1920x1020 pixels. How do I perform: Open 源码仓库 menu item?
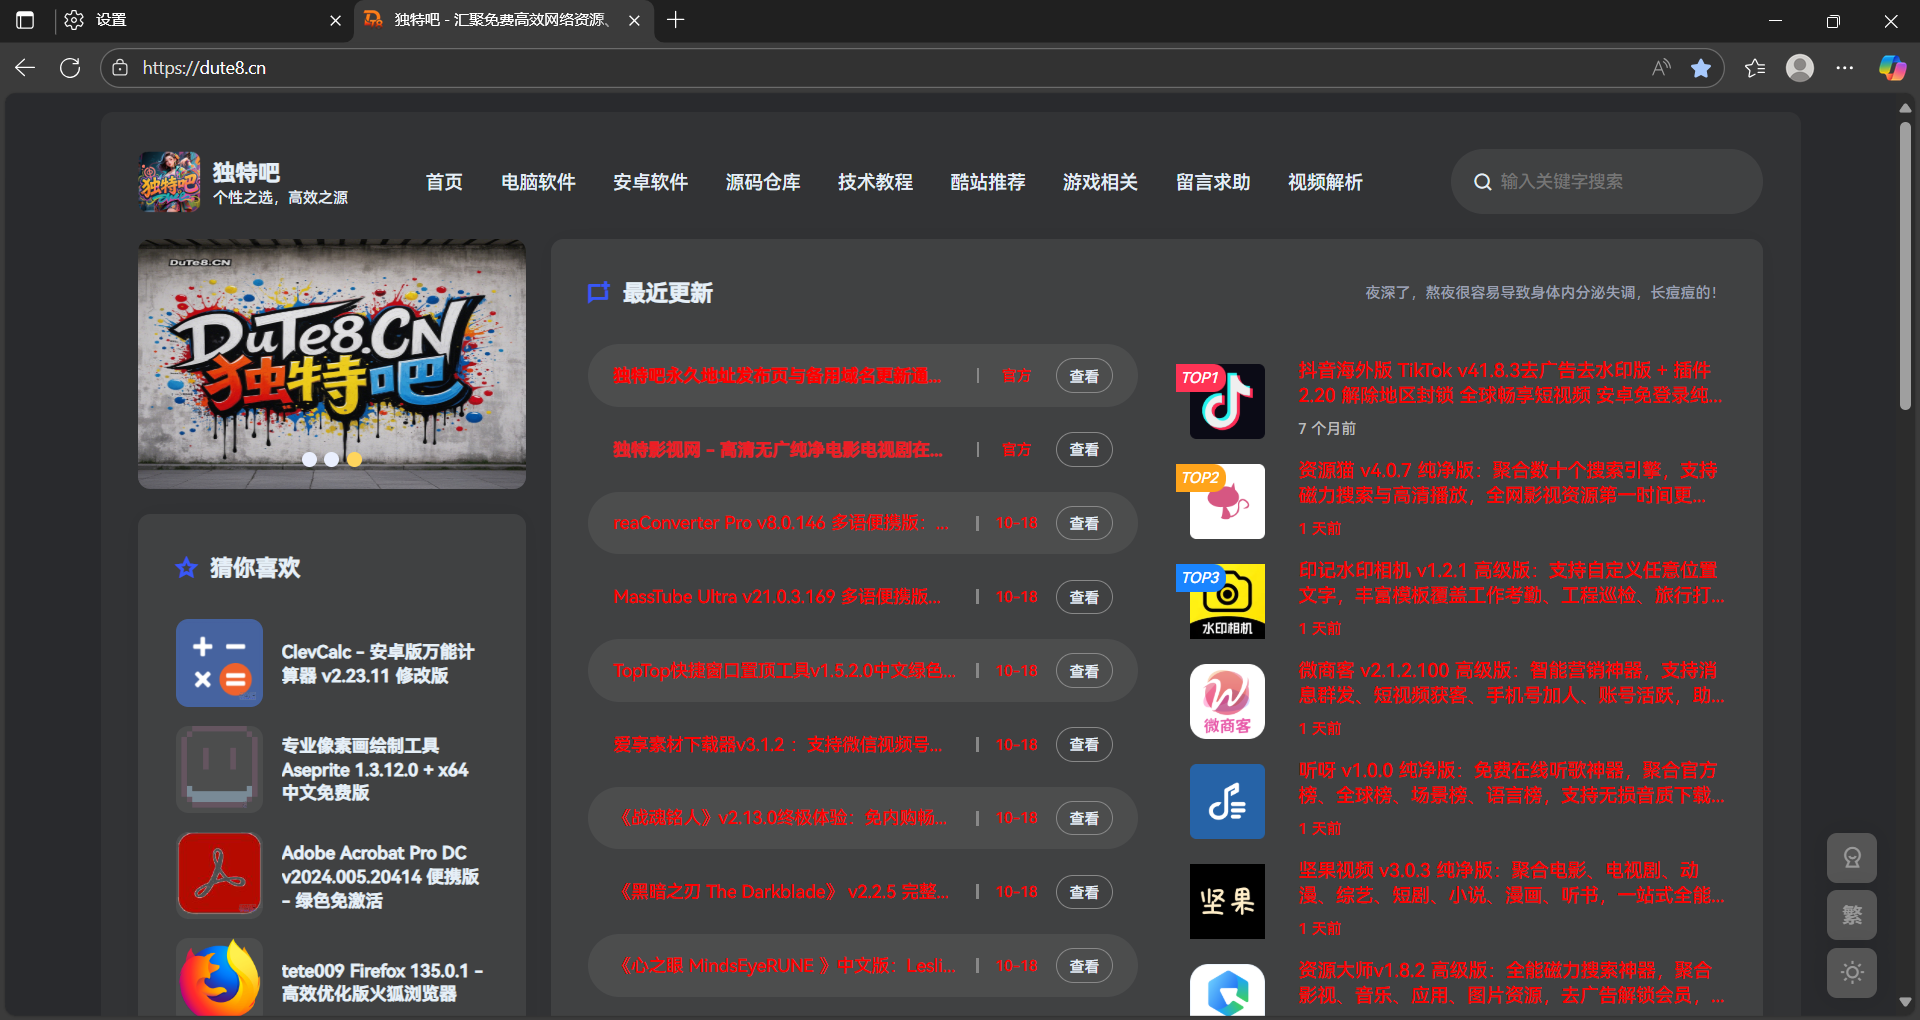pyautogui.click(x=763, y=182)
